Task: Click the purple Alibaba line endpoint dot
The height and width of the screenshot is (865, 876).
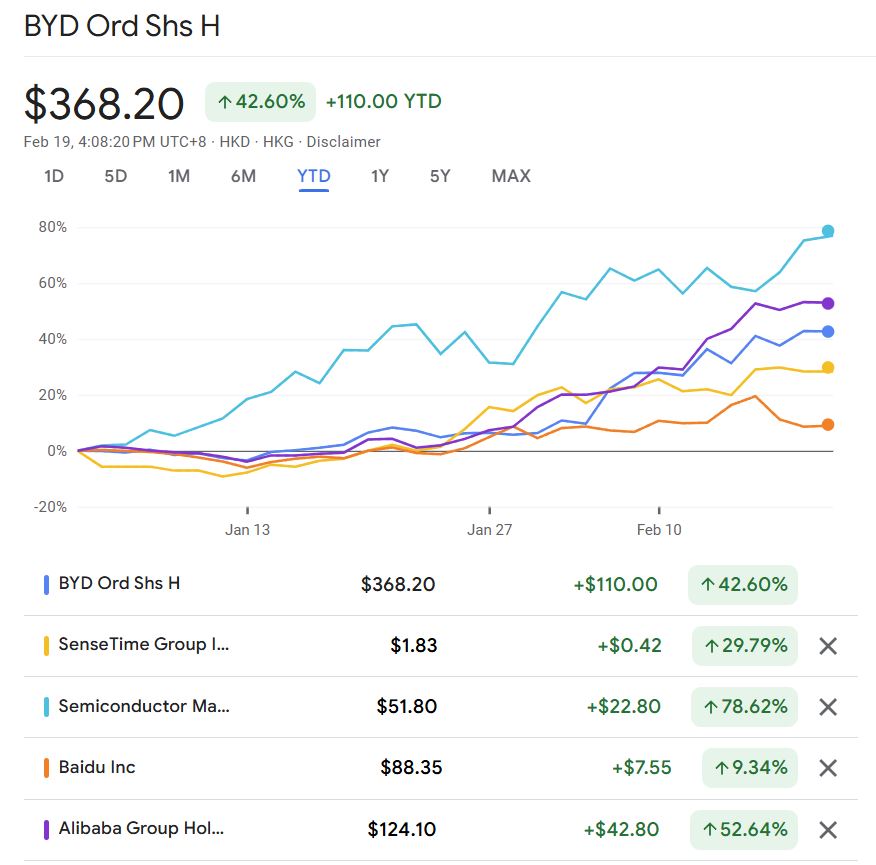Action: 828,303
